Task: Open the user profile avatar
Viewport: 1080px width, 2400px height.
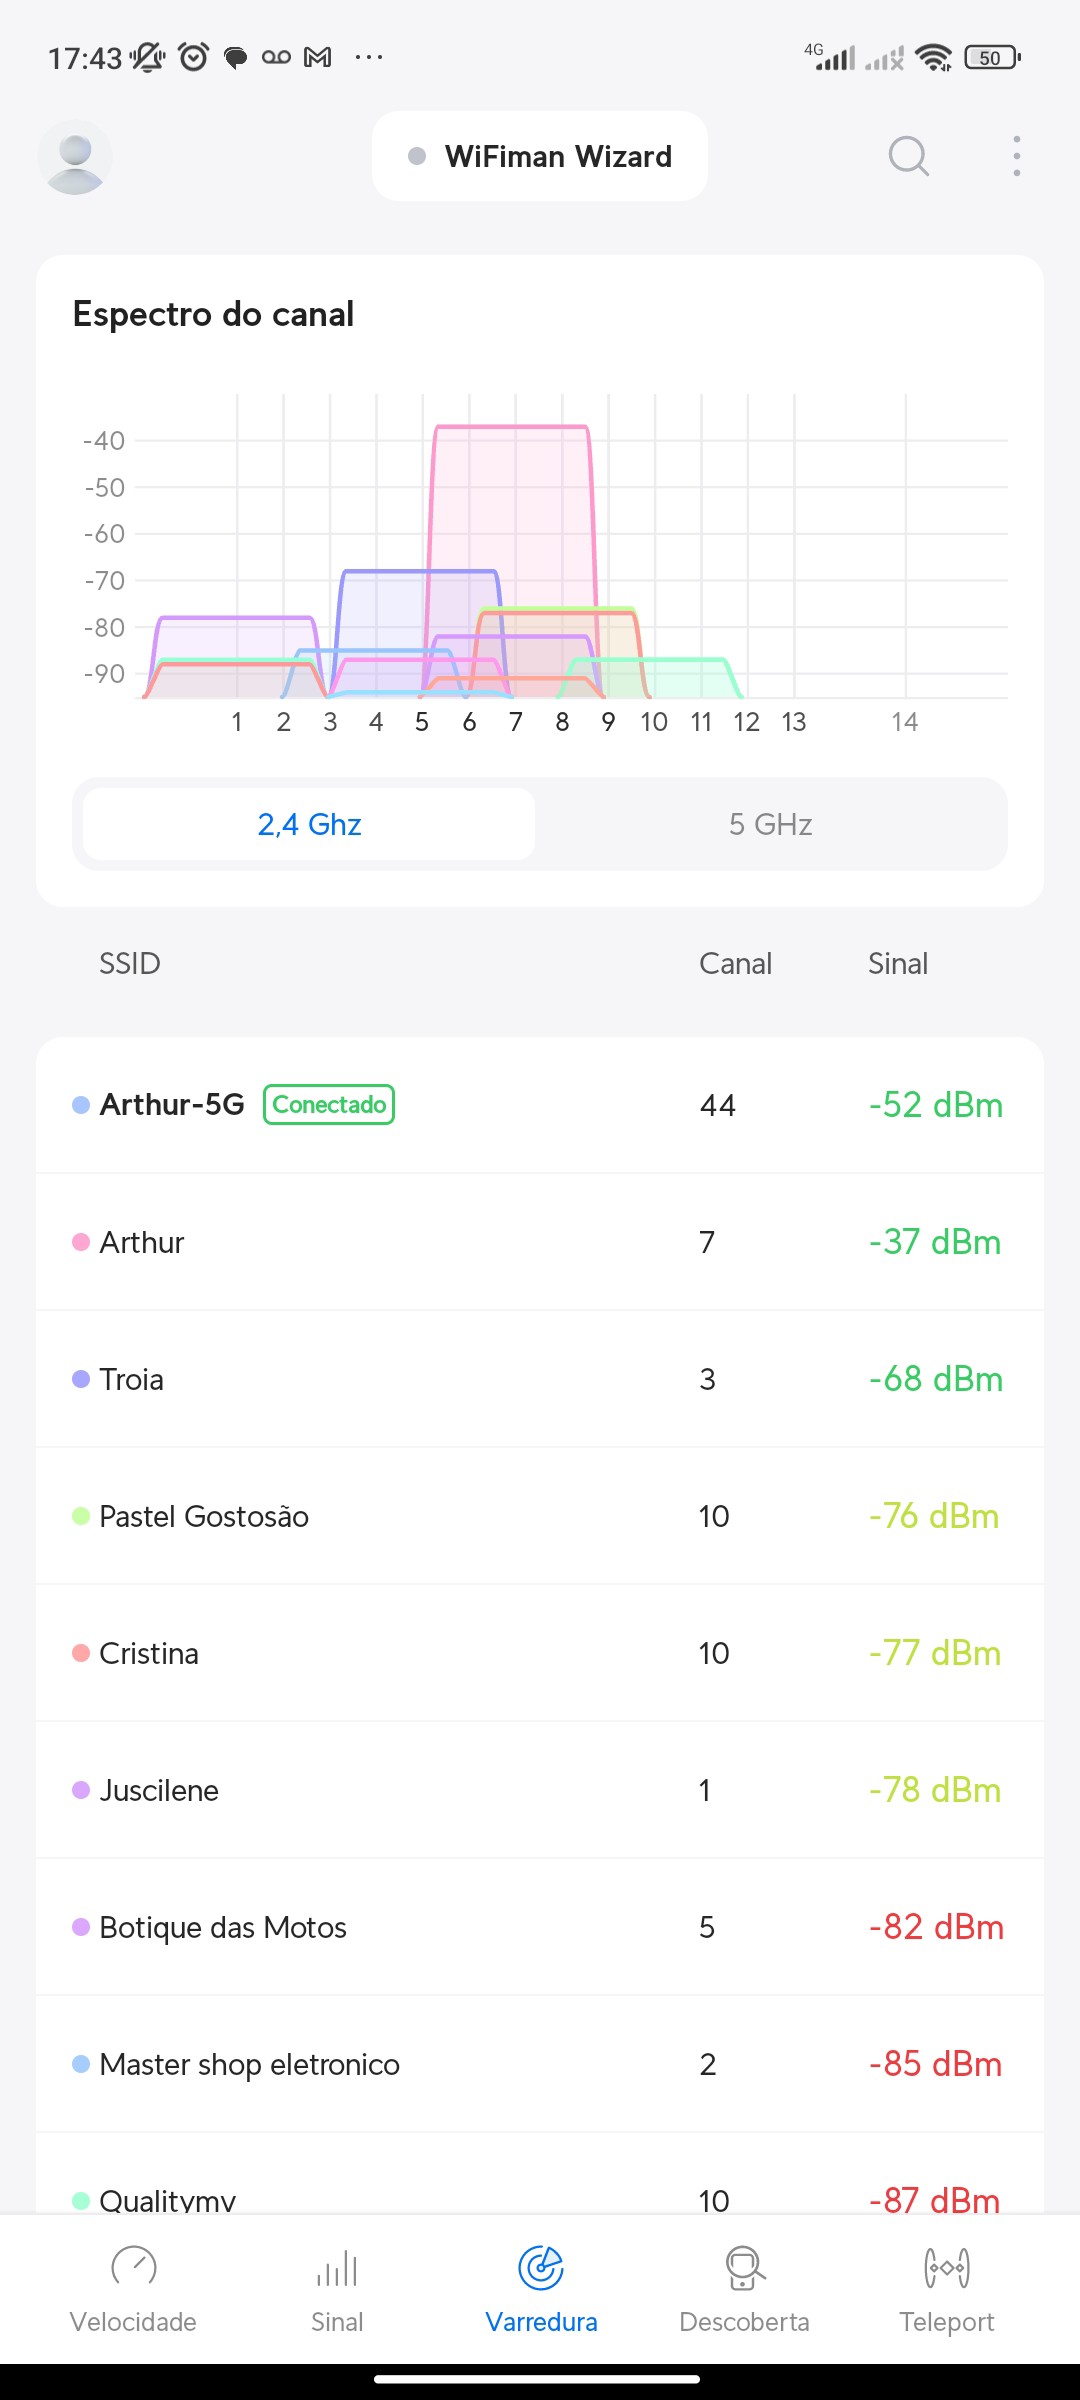Action: [75, 157]
